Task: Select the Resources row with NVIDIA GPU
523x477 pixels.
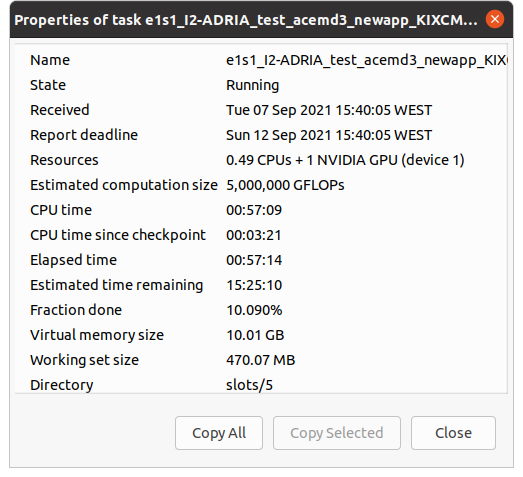Action: [x=261, y=160]
